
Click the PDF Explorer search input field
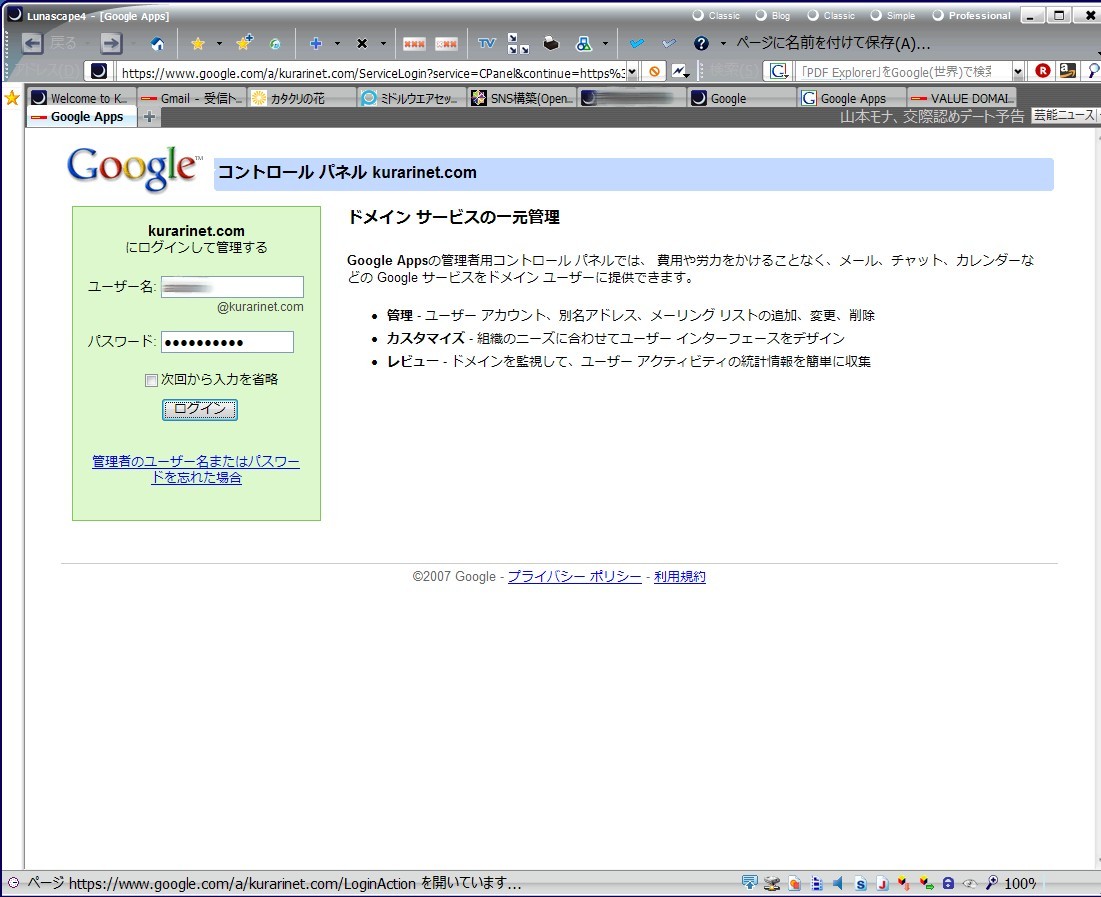click(903, 72)
